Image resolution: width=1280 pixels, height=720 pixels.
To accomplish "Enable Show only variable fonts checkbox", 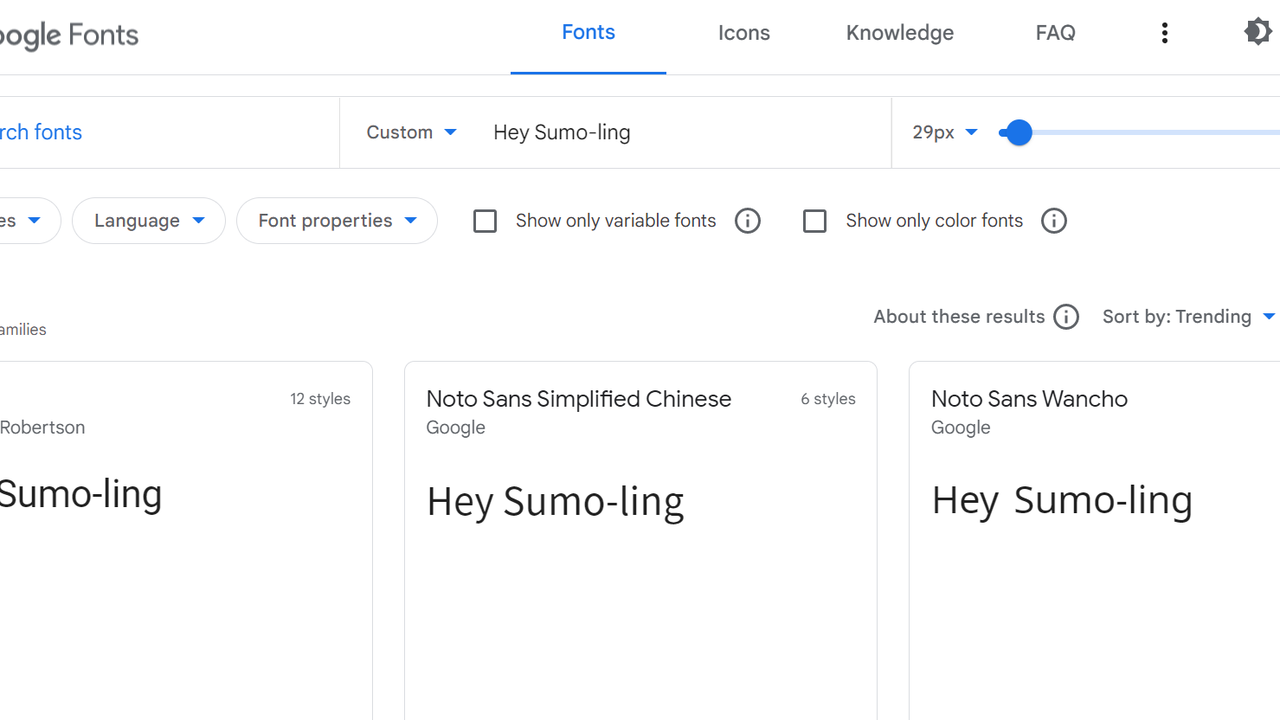I will pos(485,221).
